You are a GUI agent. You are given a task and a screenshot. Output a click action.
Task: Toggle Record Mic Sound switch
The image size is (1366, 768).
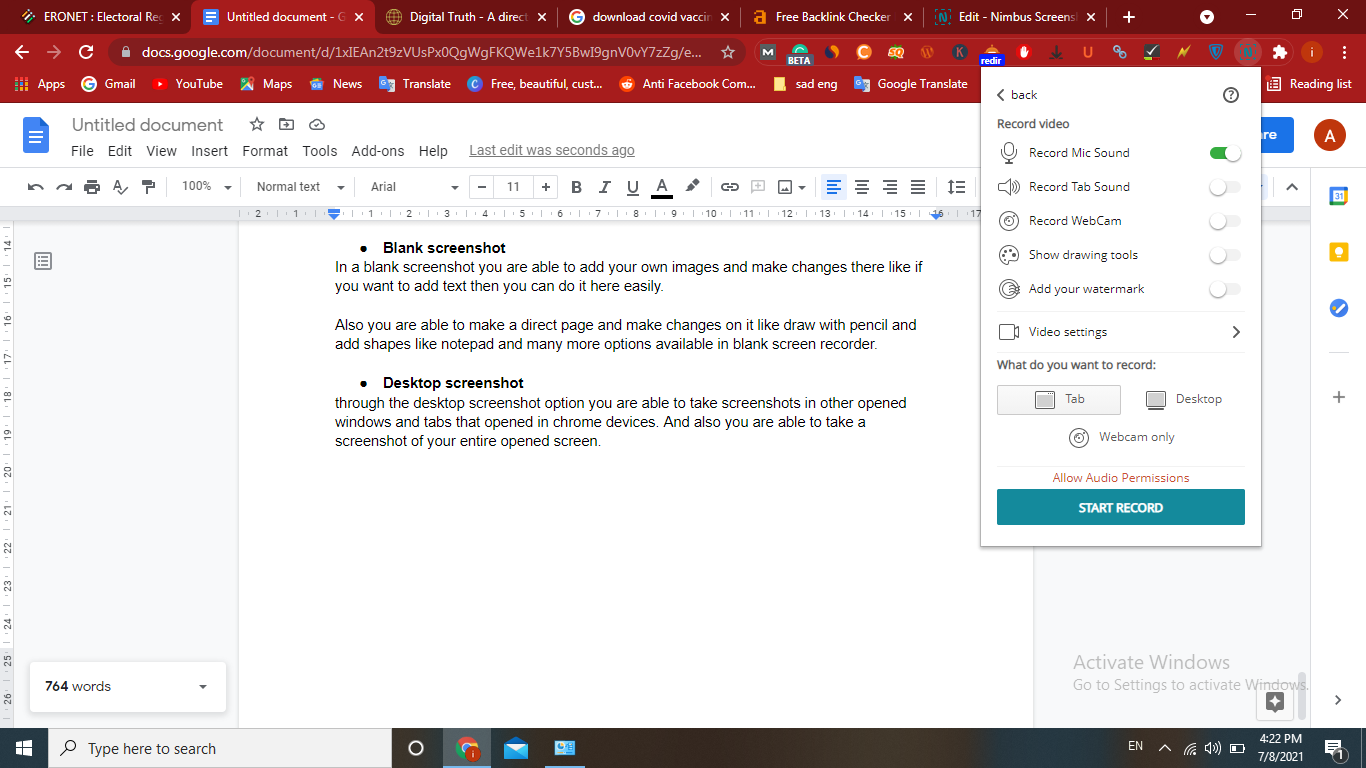pyautogui.click(x=1225, y=153)
